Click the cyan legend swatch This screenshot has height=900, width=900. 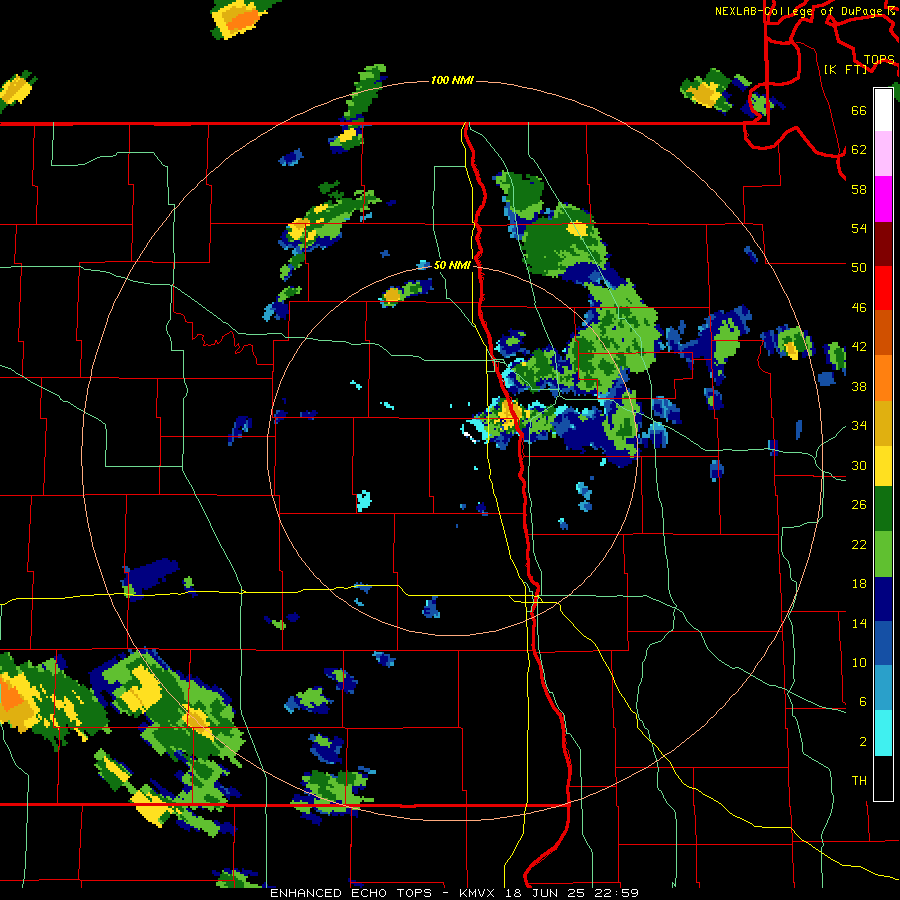point(883,733)
